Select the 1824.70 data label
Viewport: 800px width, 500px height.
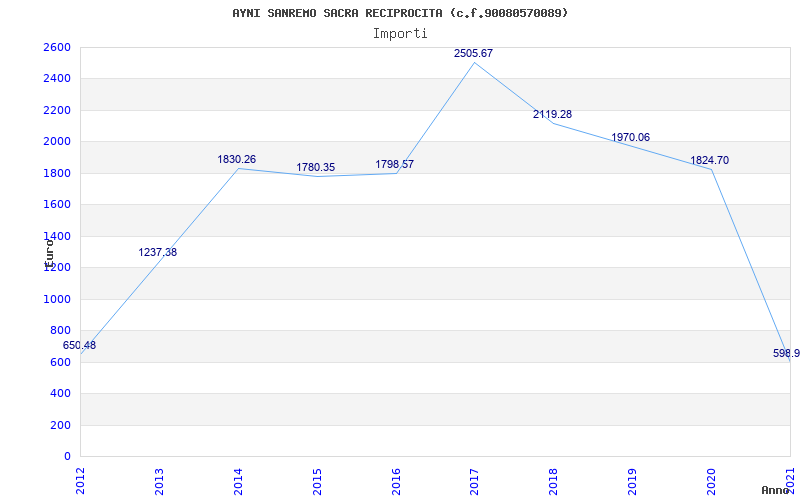pyautogui.click(x=709, y=160)
